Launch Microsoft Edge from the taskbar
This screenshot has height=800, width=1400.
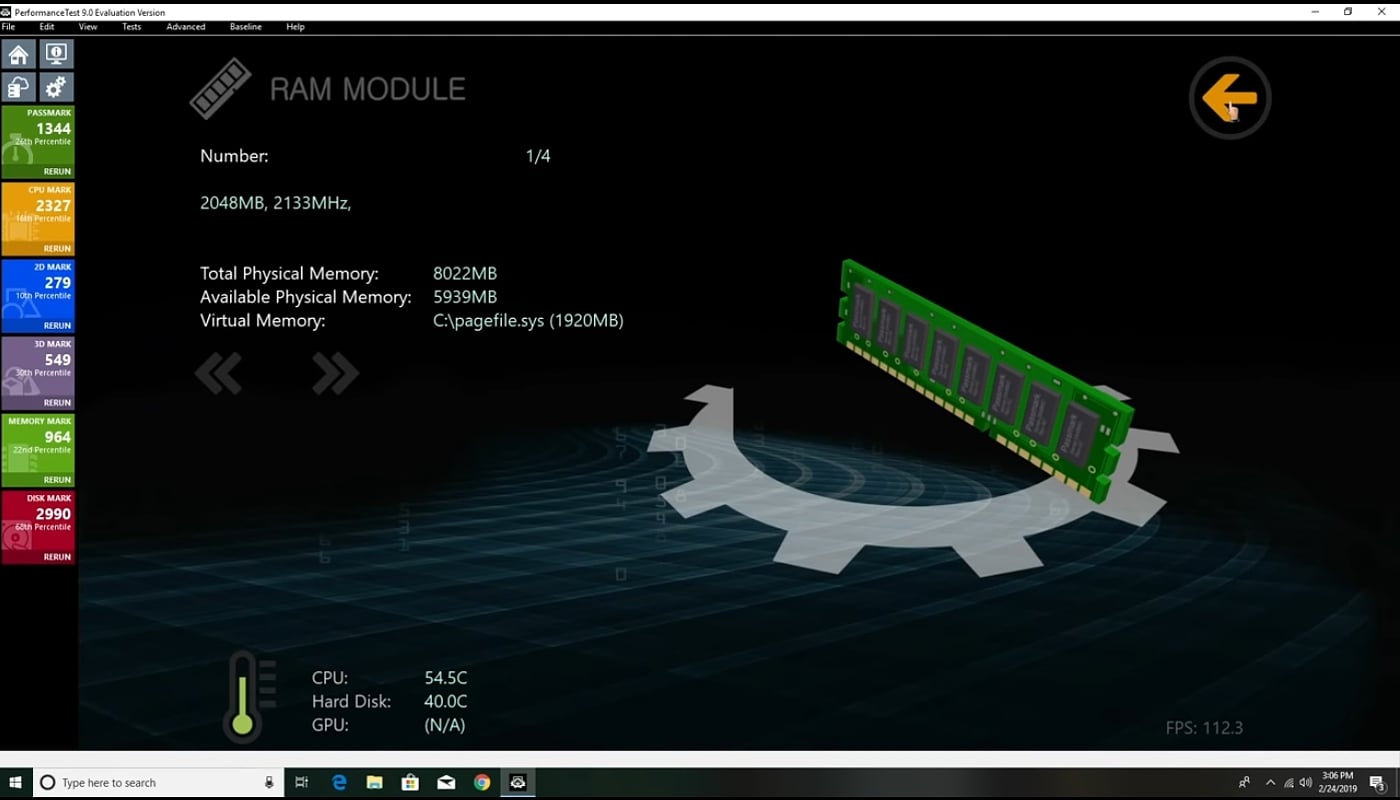[x=339, y=782]
